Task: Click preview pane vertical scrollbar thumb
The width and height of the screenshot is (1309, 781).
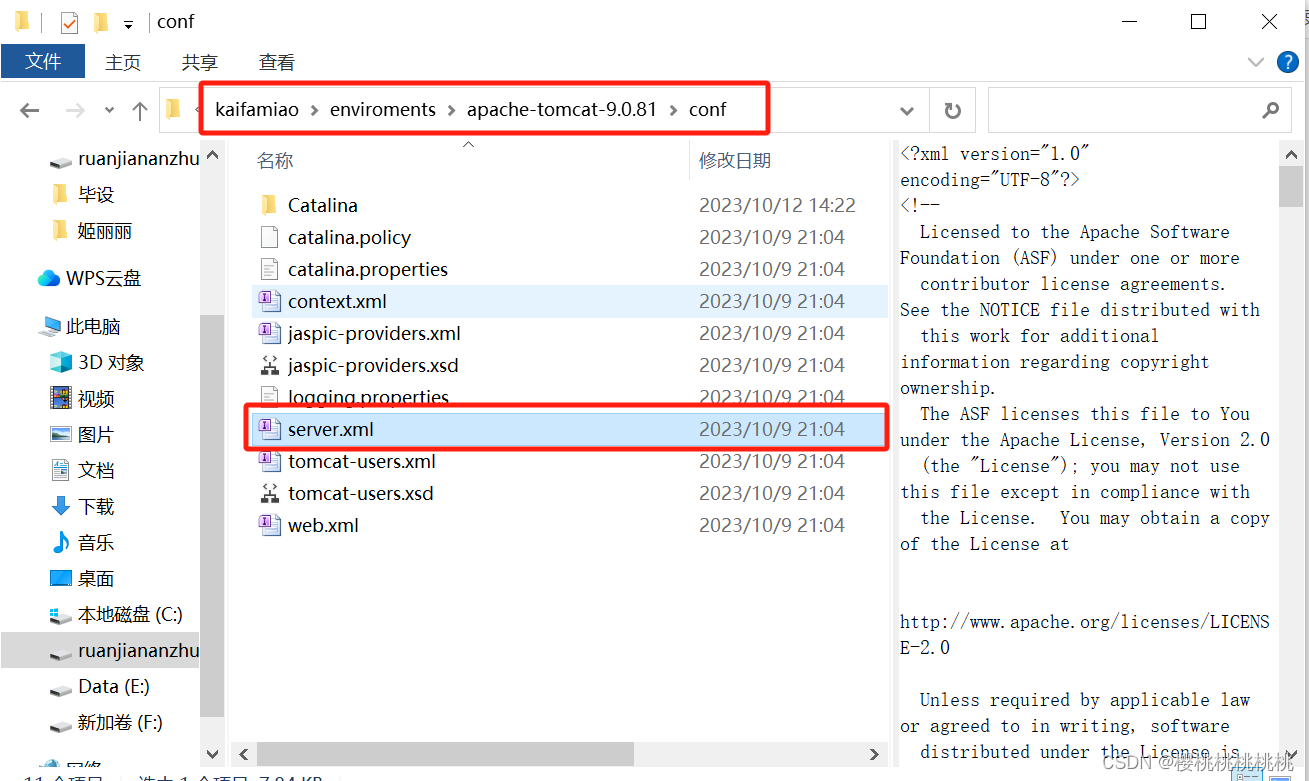Action: click(1291, 187)
